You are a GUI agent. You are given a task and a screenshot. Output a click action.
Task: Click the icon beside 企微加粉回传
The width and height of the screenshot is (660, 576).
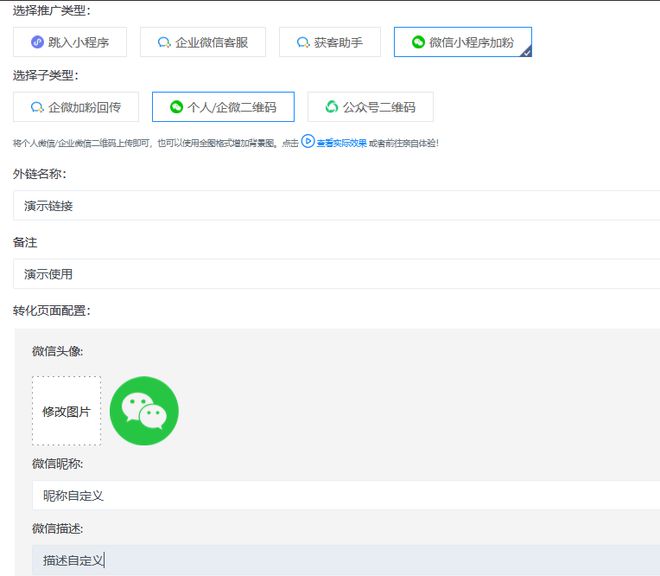[x=37, y=107]
